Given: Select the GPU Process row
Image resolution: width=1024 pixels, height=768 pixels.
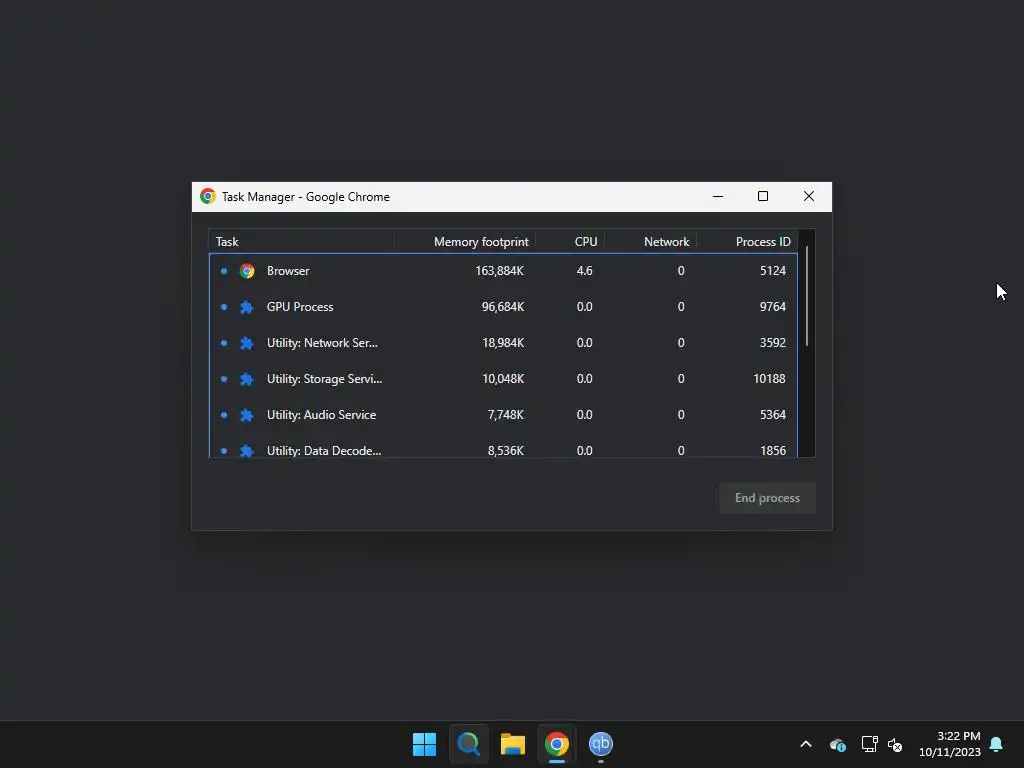Looking at the screenshot, I should (503, 307).
